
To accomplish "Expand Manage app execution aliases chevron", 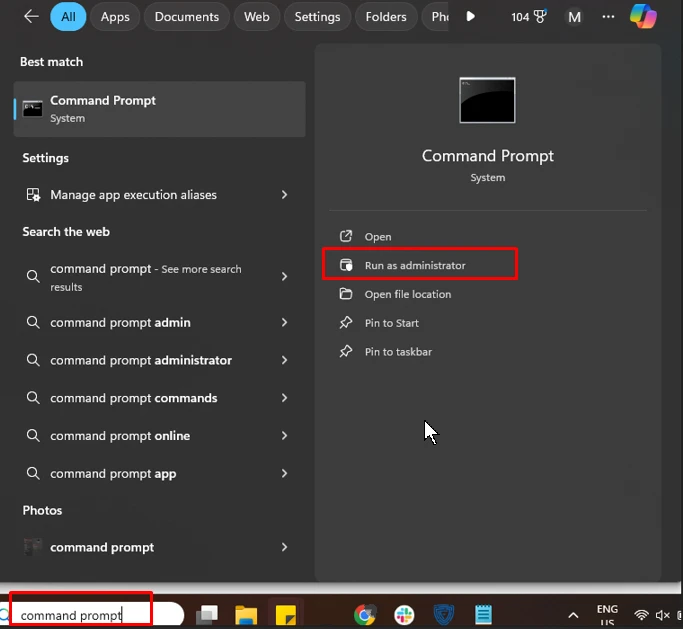I will (284, 195).
